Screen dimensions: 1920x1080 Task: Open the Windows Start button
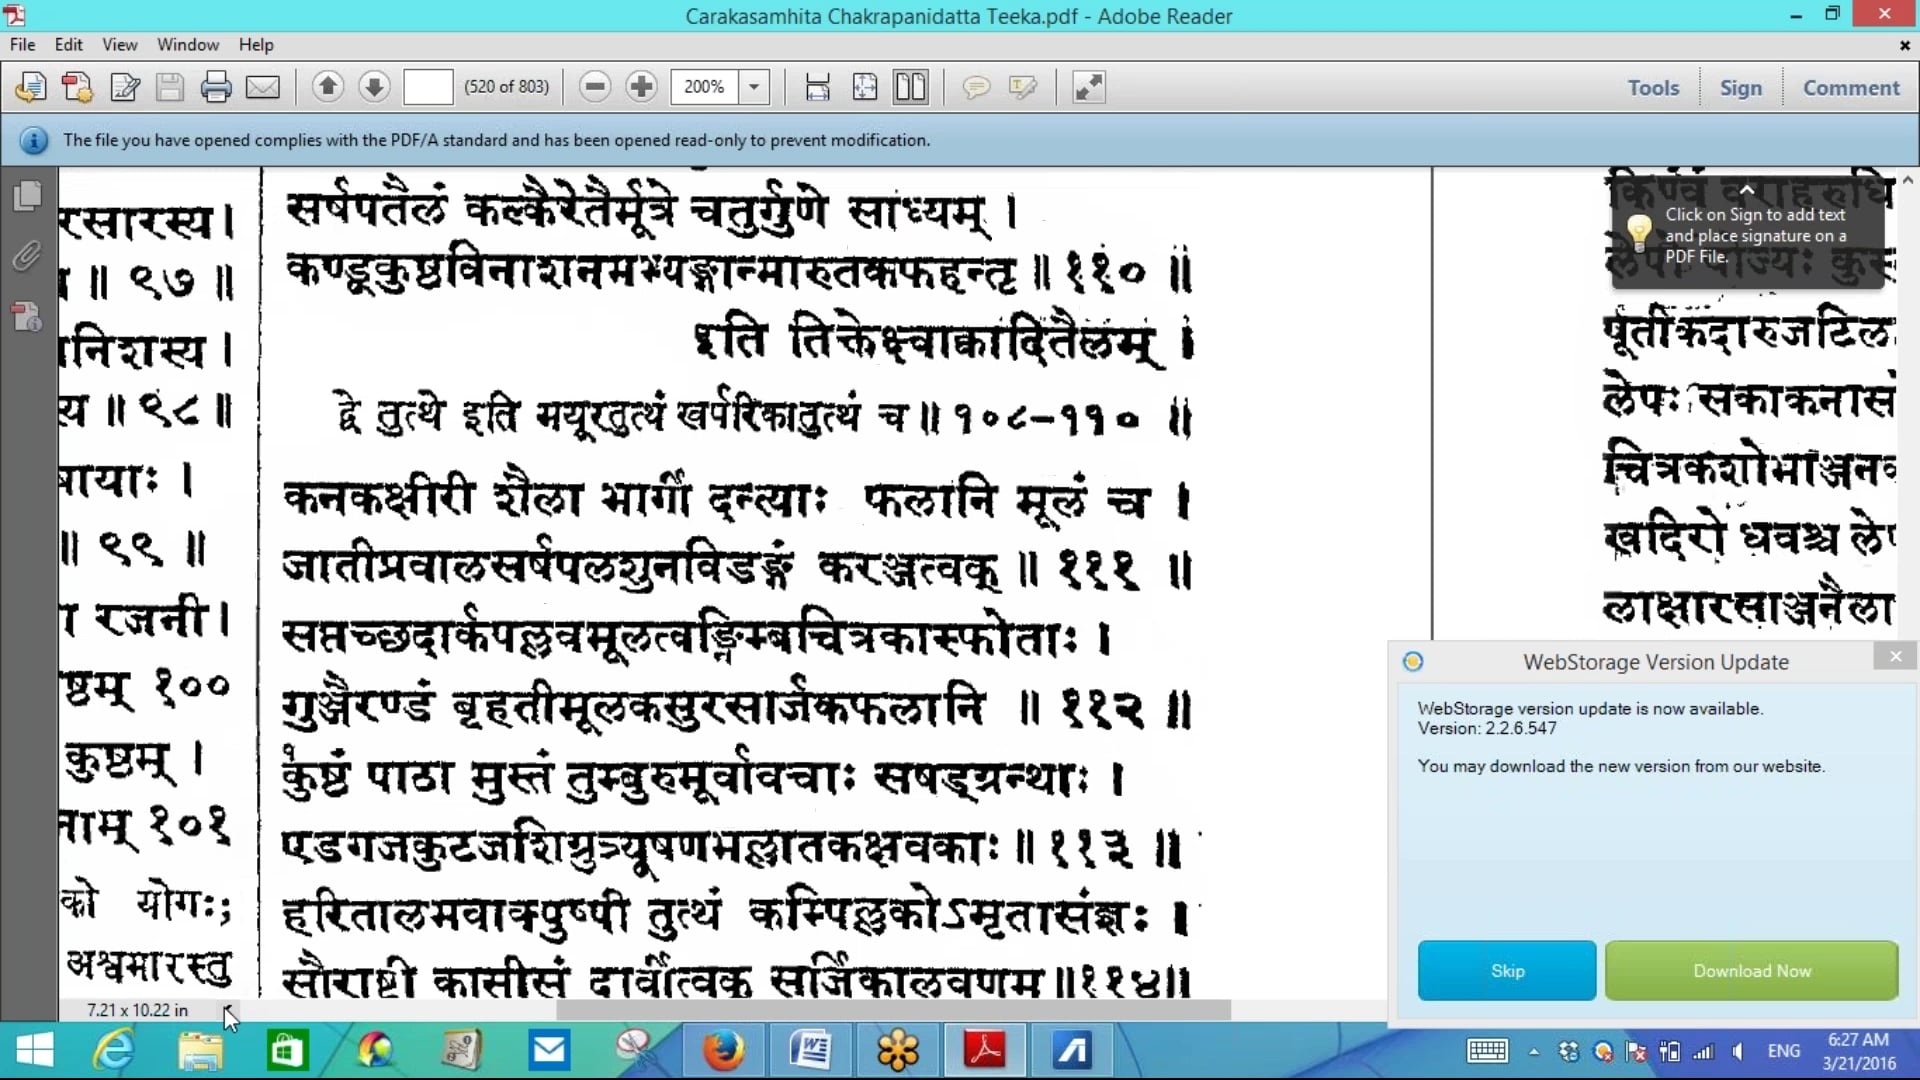pyautogui.click(x=35, y=1050)
